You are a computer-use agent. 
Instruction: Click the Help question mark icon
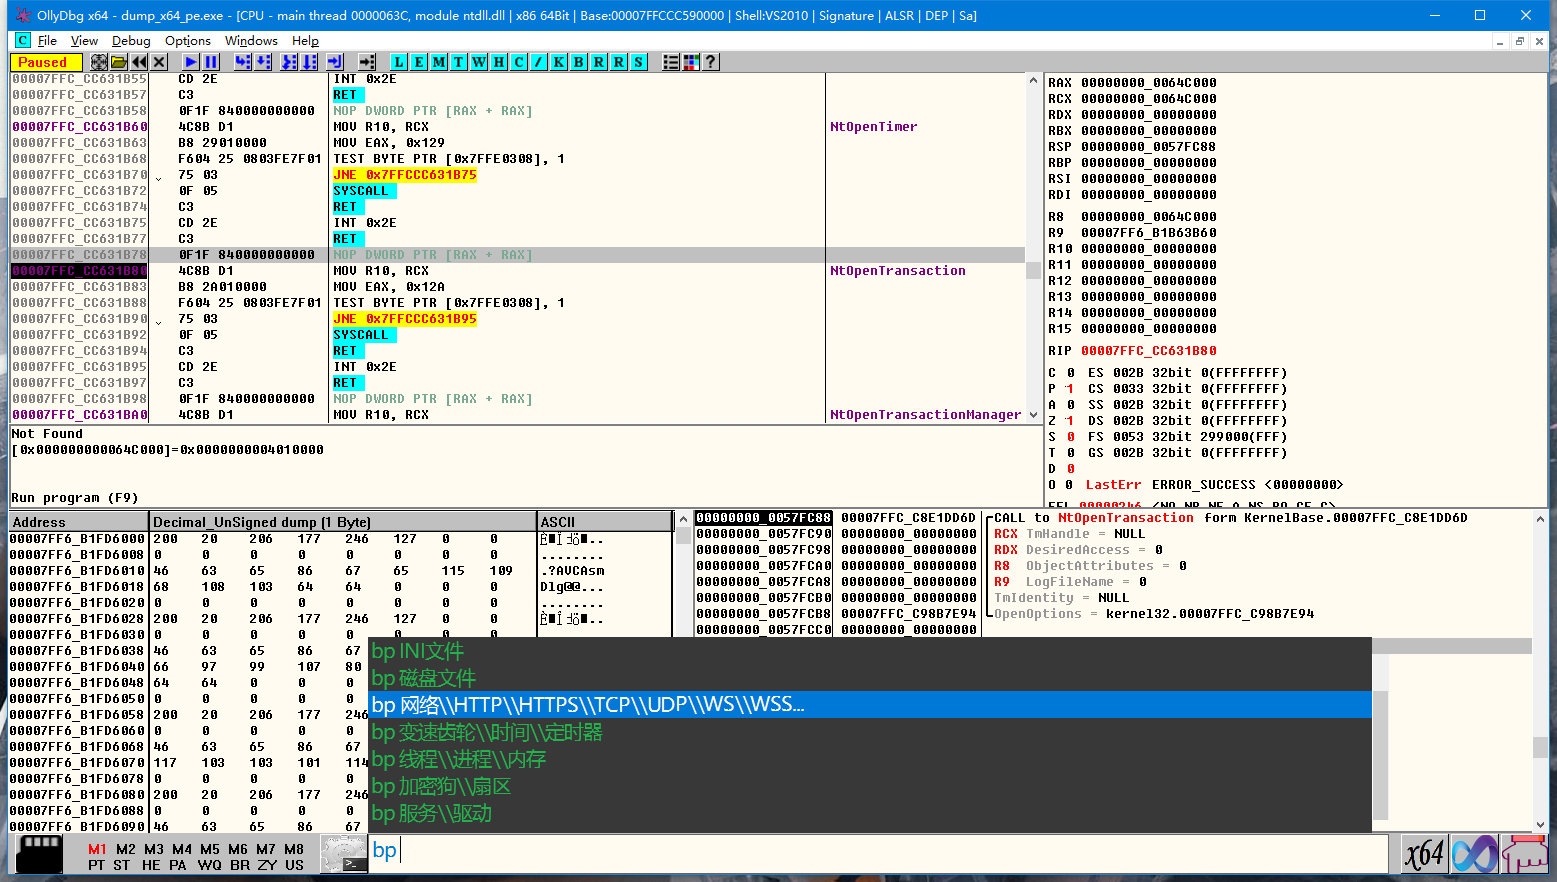710,62
